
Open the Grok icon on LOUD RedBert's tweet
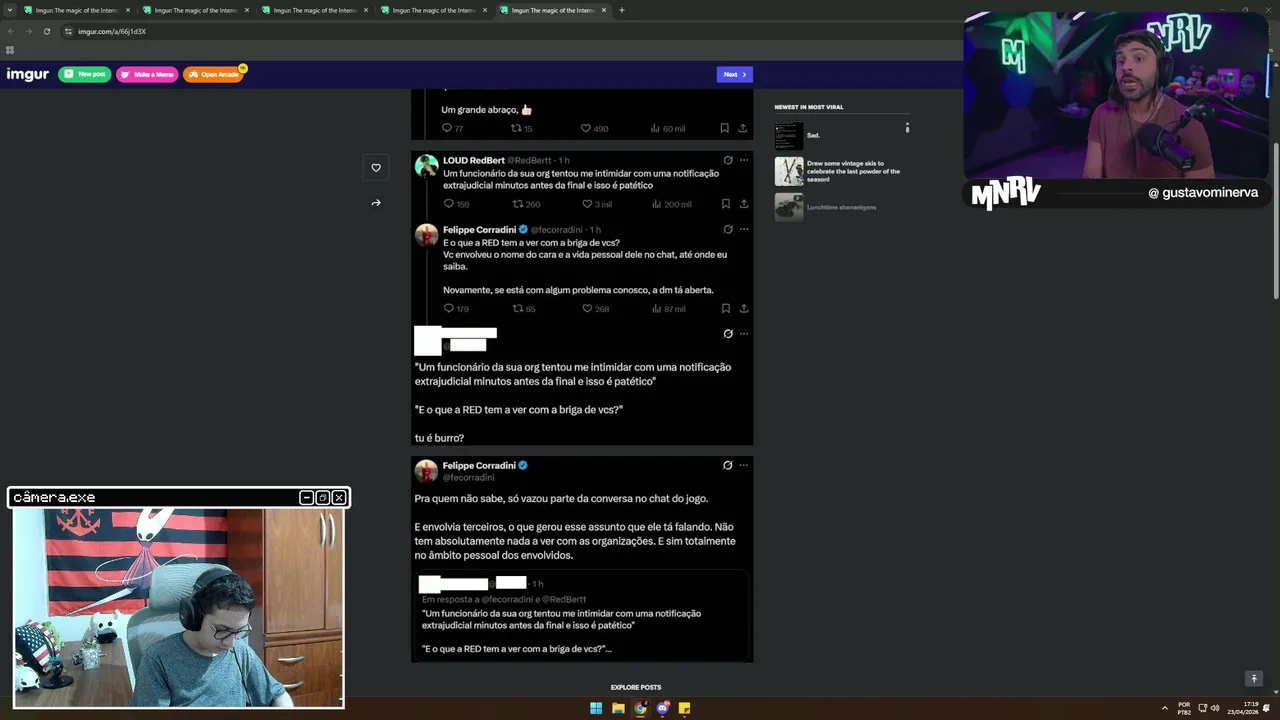point(728,160)
